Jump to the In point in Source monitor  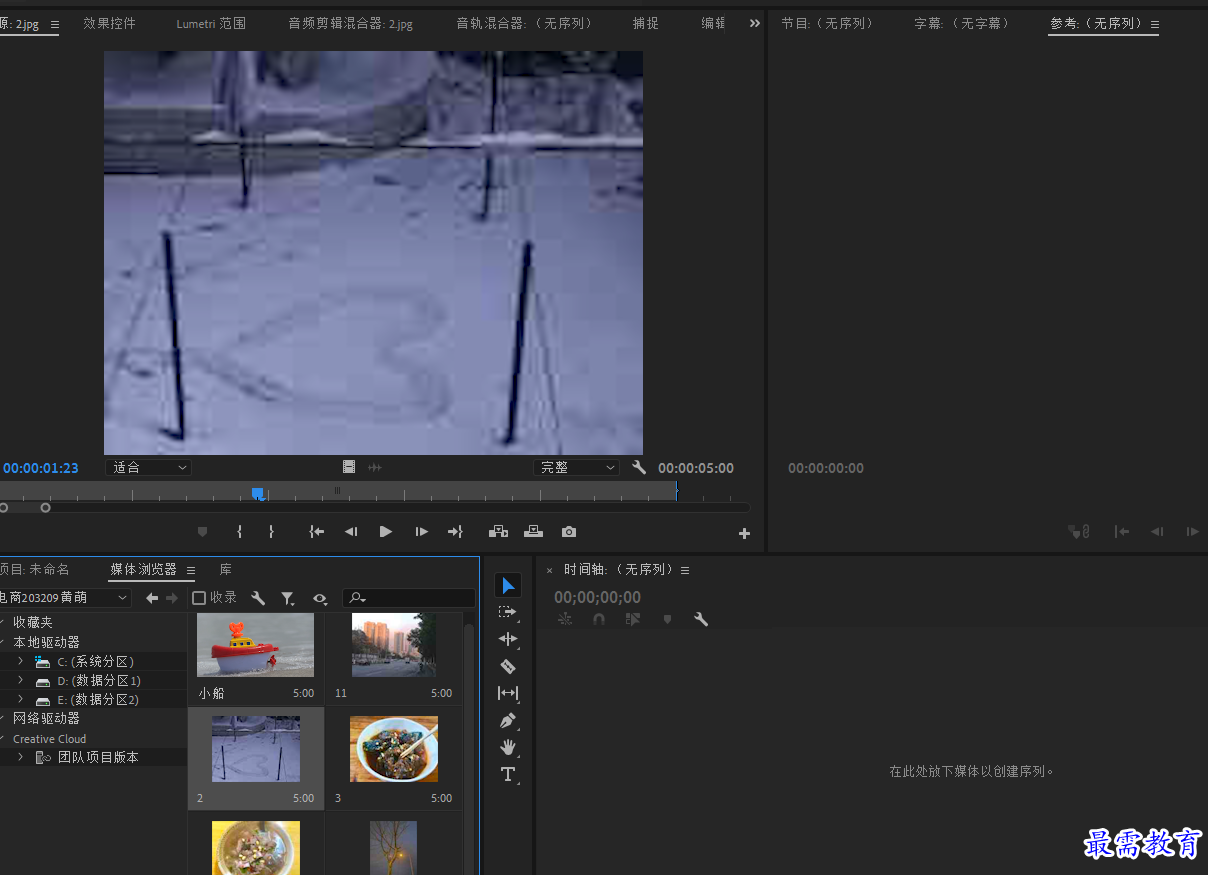pos(317,532)
